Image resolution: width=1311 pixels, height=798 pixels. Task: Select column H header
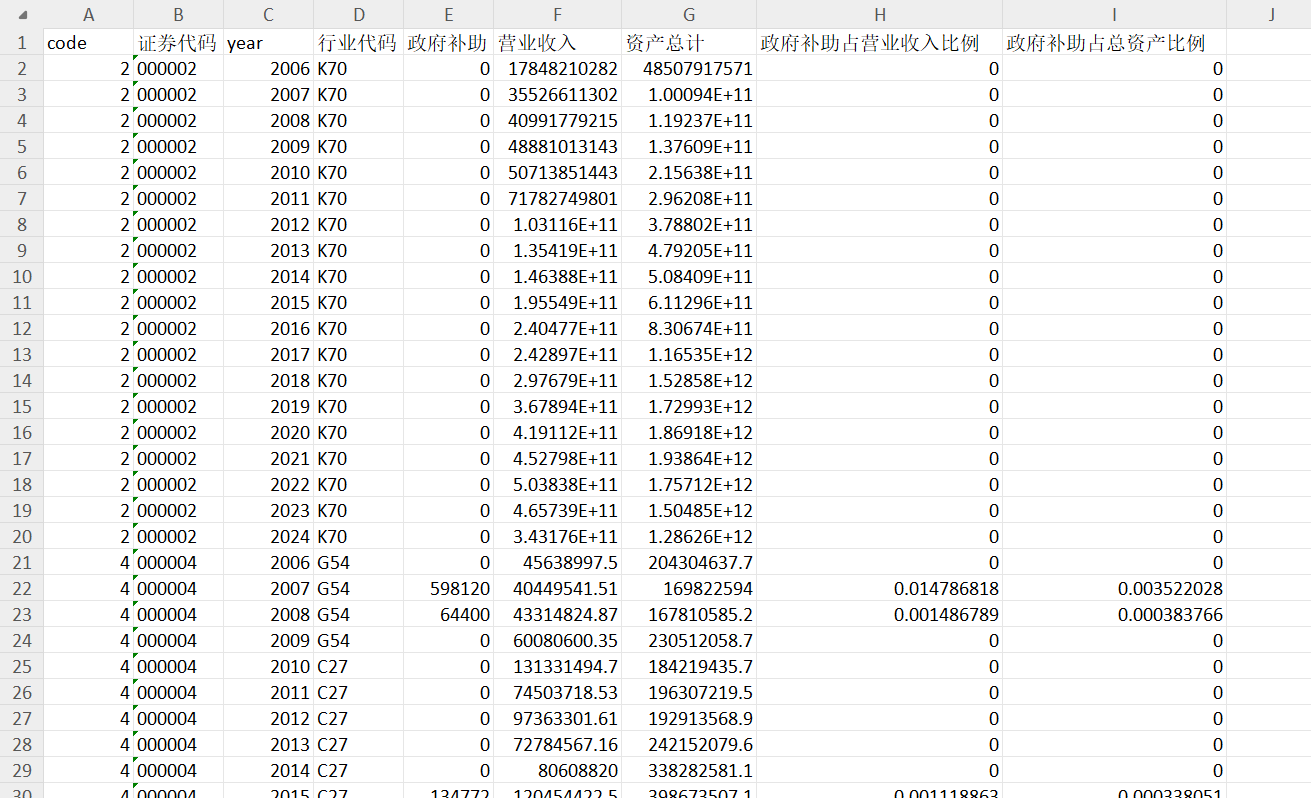point(880,15)
